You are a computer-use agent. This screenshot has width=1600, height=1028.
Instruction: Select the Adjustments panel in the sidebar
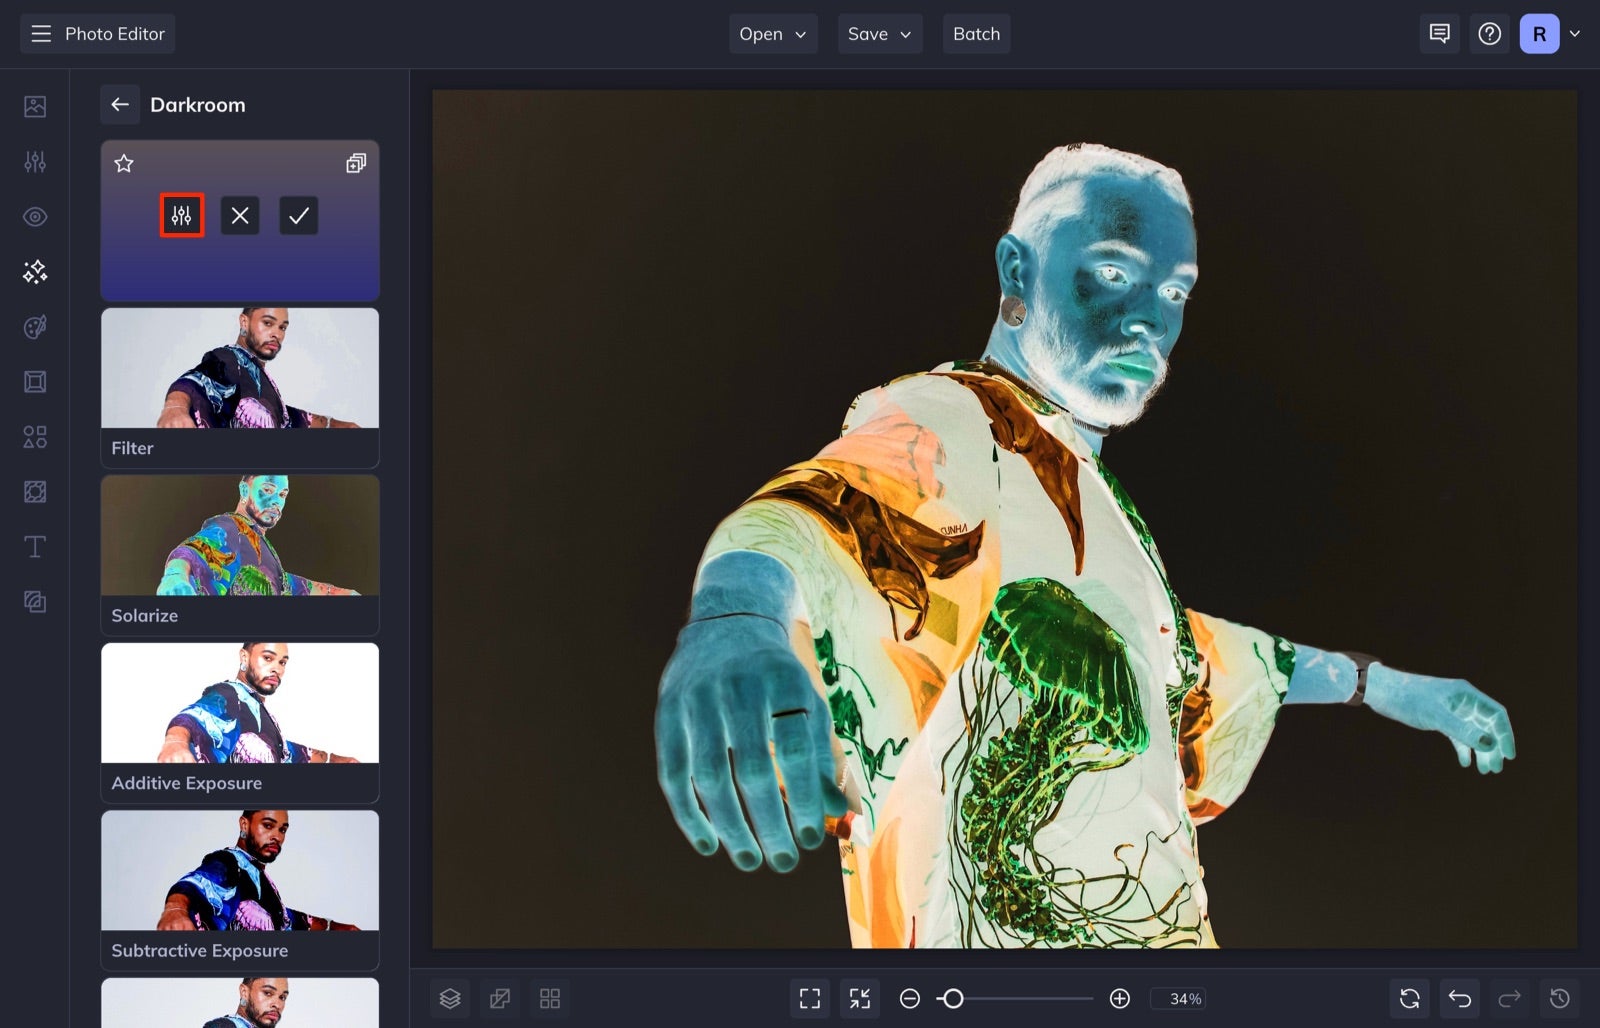pyautogui.click(x=34, y=161)
